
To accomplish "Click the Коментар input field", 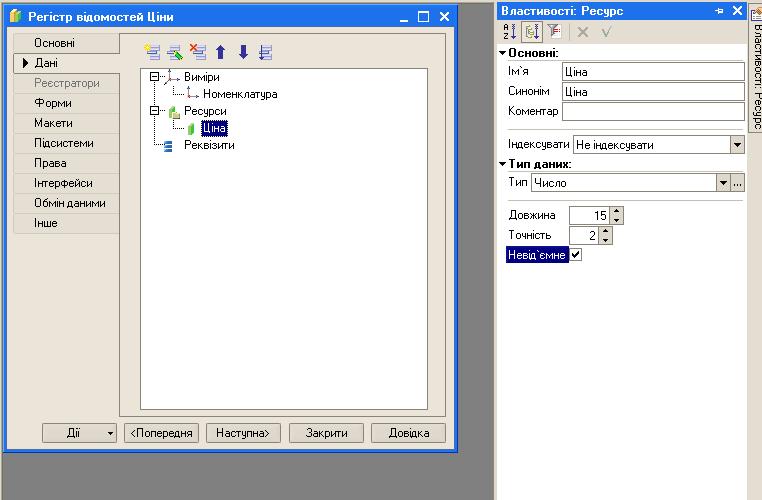I will (653, 112).
